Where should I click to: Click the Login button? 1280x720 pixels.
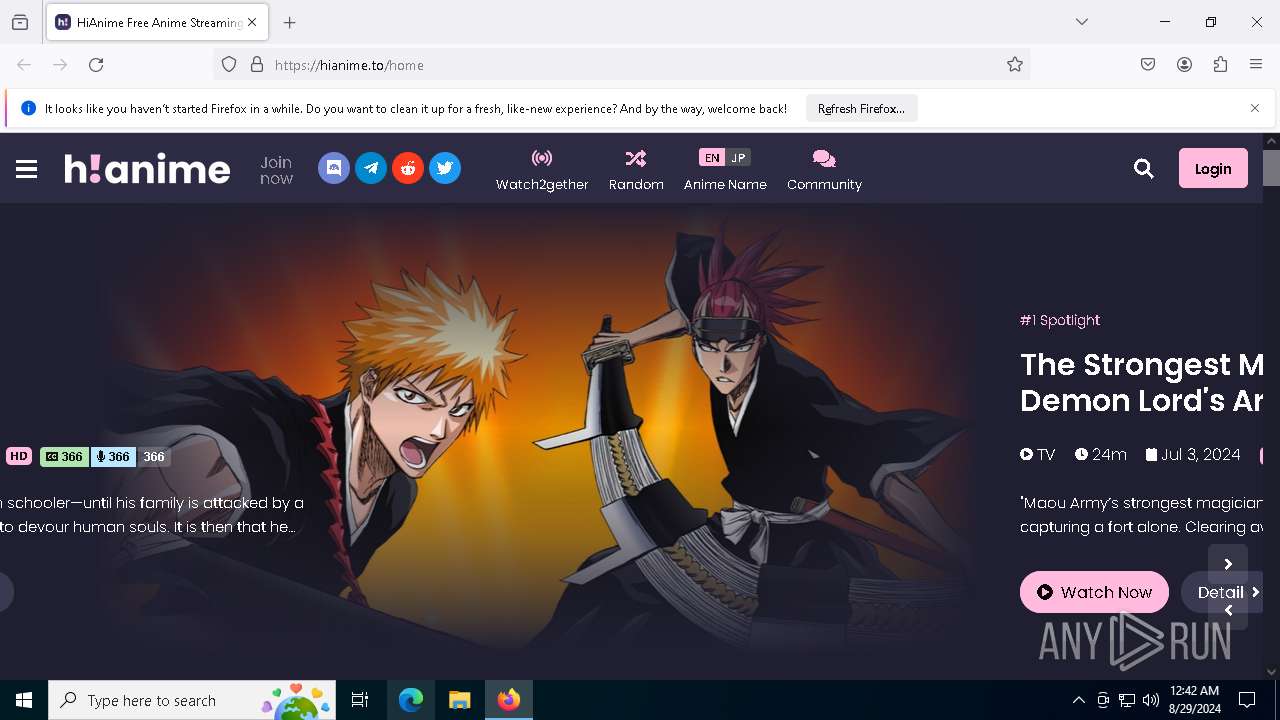1213,168
